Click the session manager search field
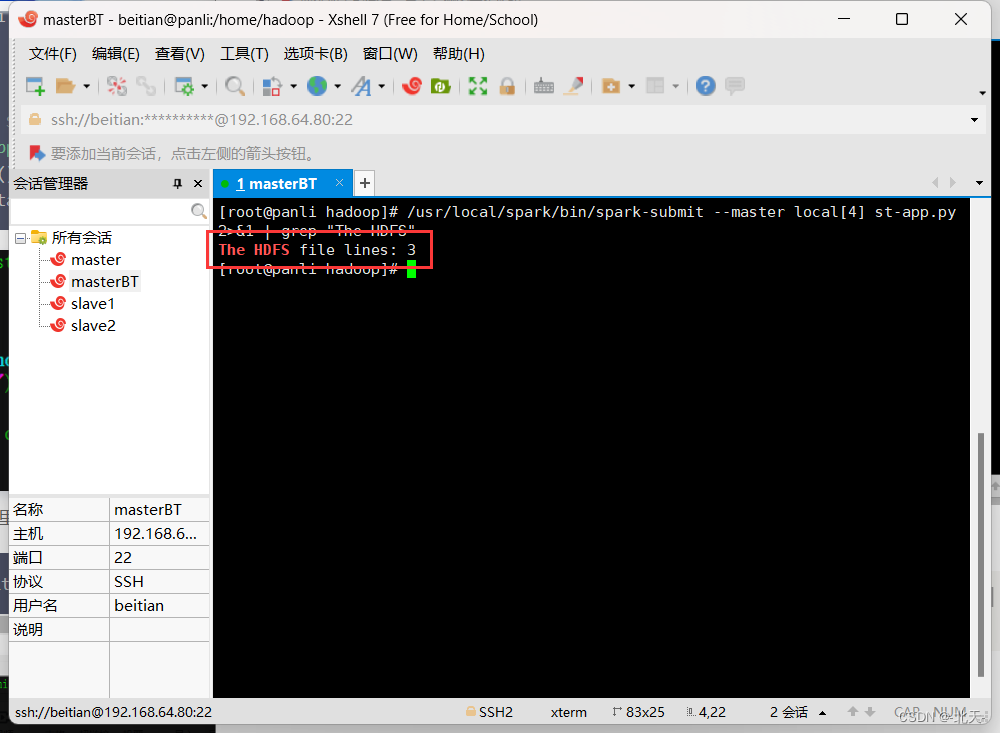 [101, 211]
